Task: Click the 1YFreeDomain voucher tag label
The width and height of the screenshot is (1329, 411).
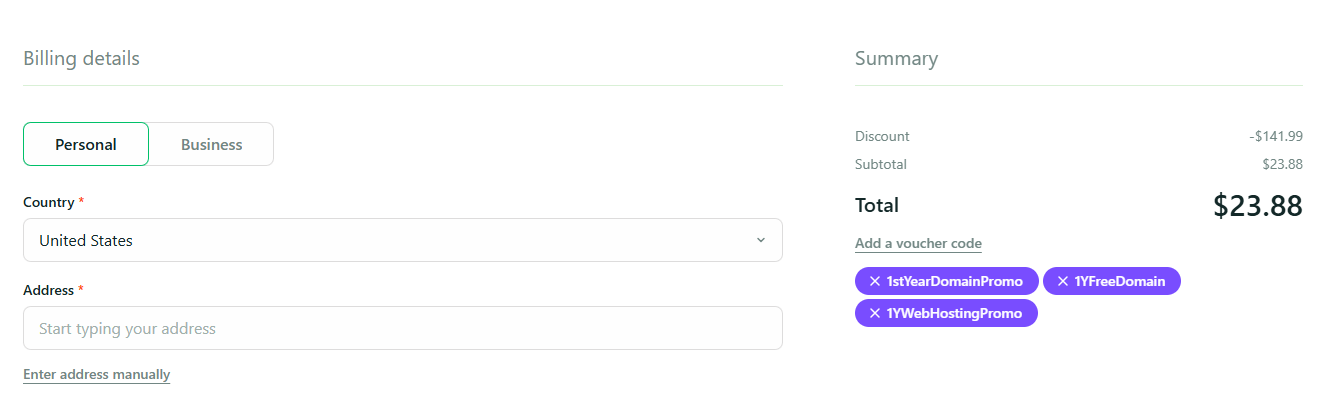Action: 1119,282
